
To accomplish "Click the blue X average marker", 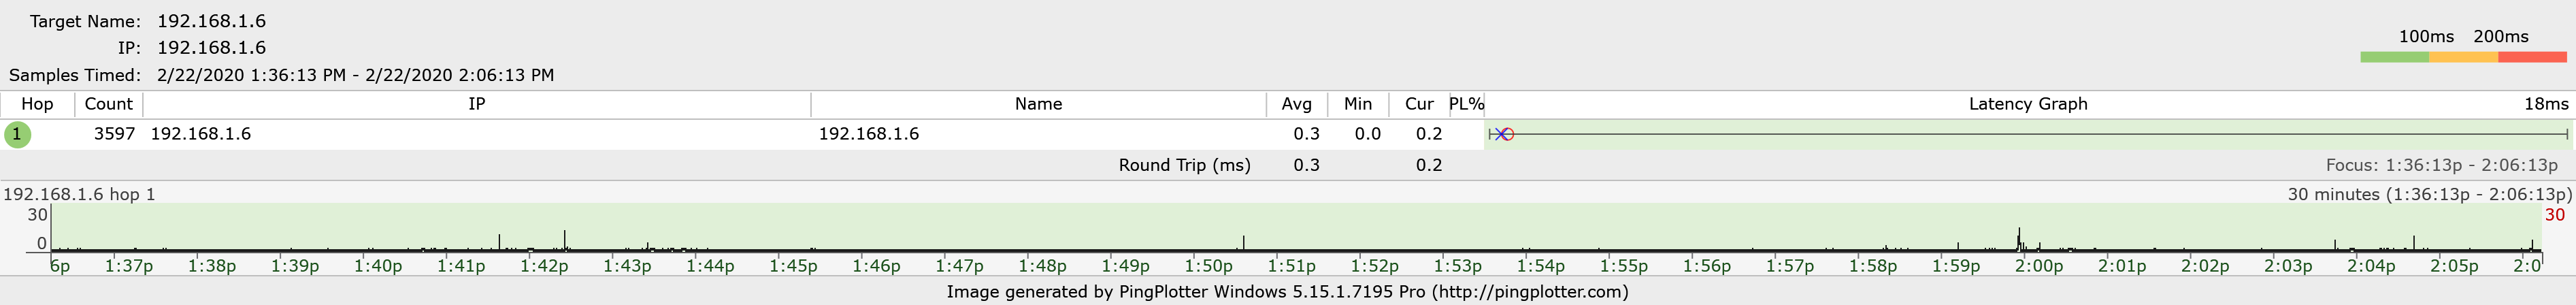I will 1500,134.
